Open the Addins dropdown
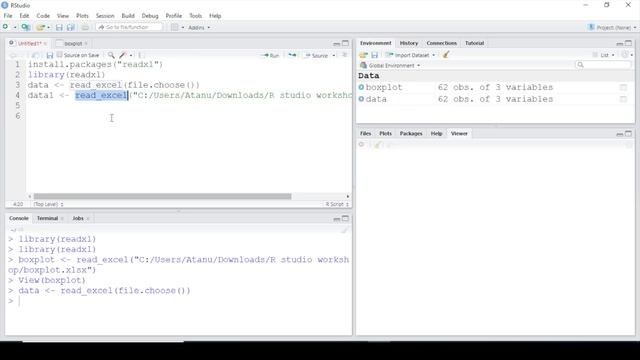The height and width of the screenshot is (360, 640). pyautogui.click(x=199, y=27)
